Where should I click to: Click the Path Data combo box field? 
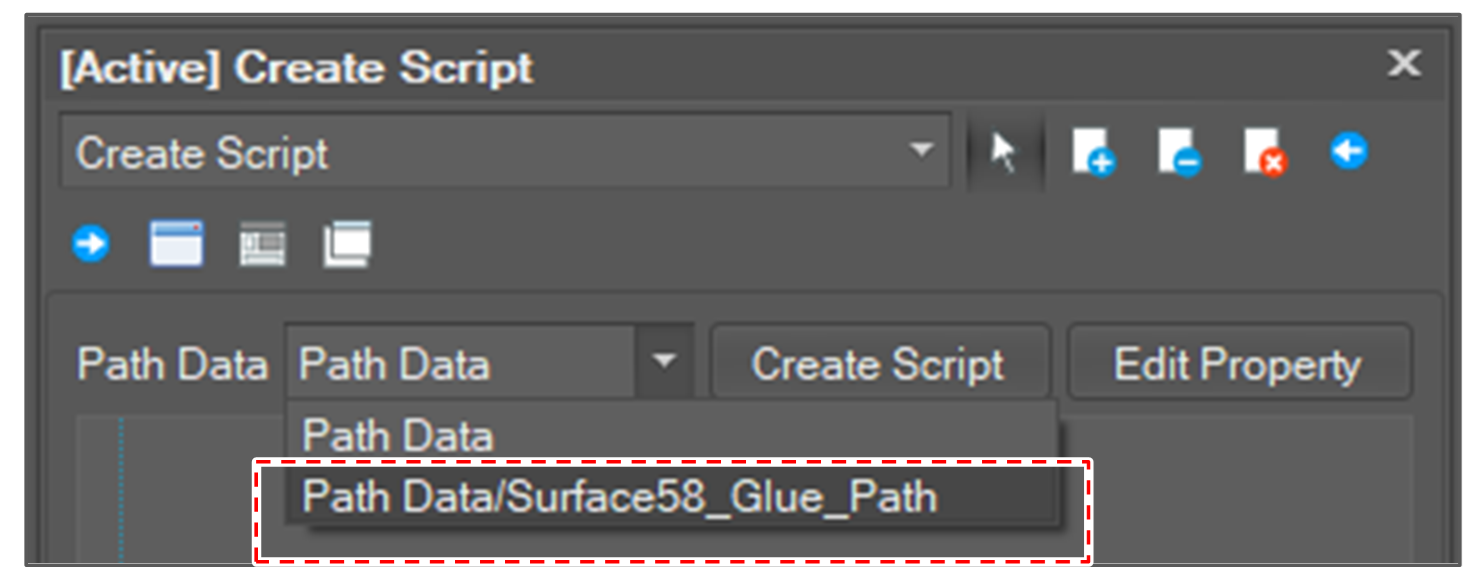pos(460,364)
